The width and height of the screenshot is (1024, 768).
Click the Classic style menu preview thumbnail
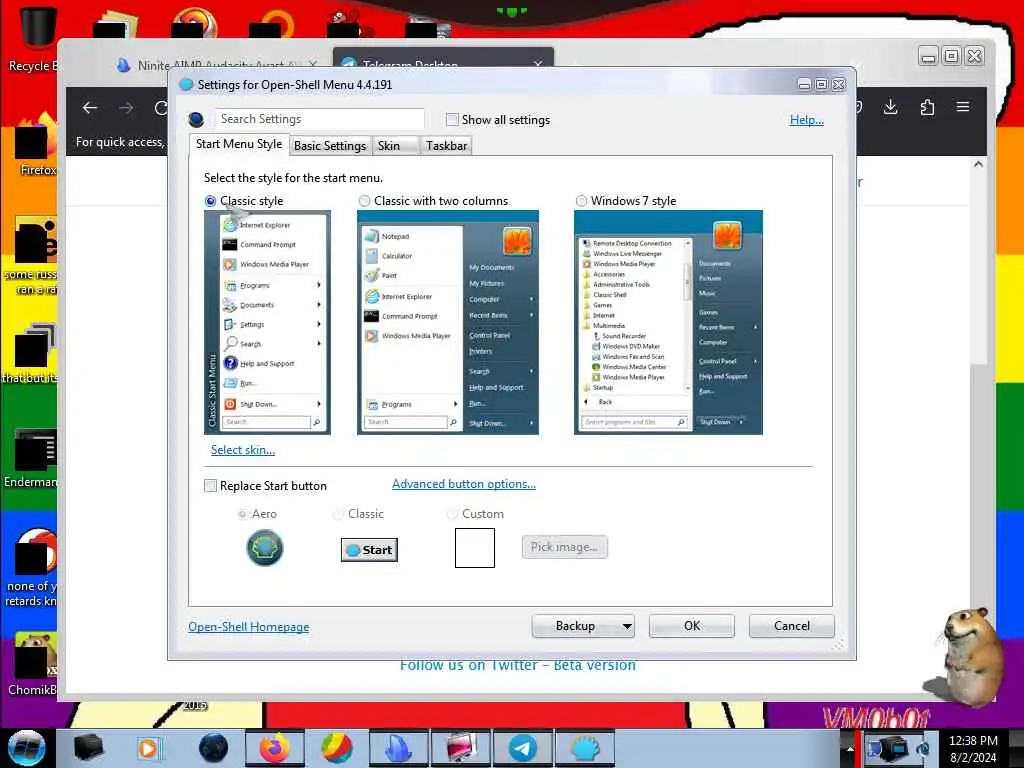click(267, 323)
